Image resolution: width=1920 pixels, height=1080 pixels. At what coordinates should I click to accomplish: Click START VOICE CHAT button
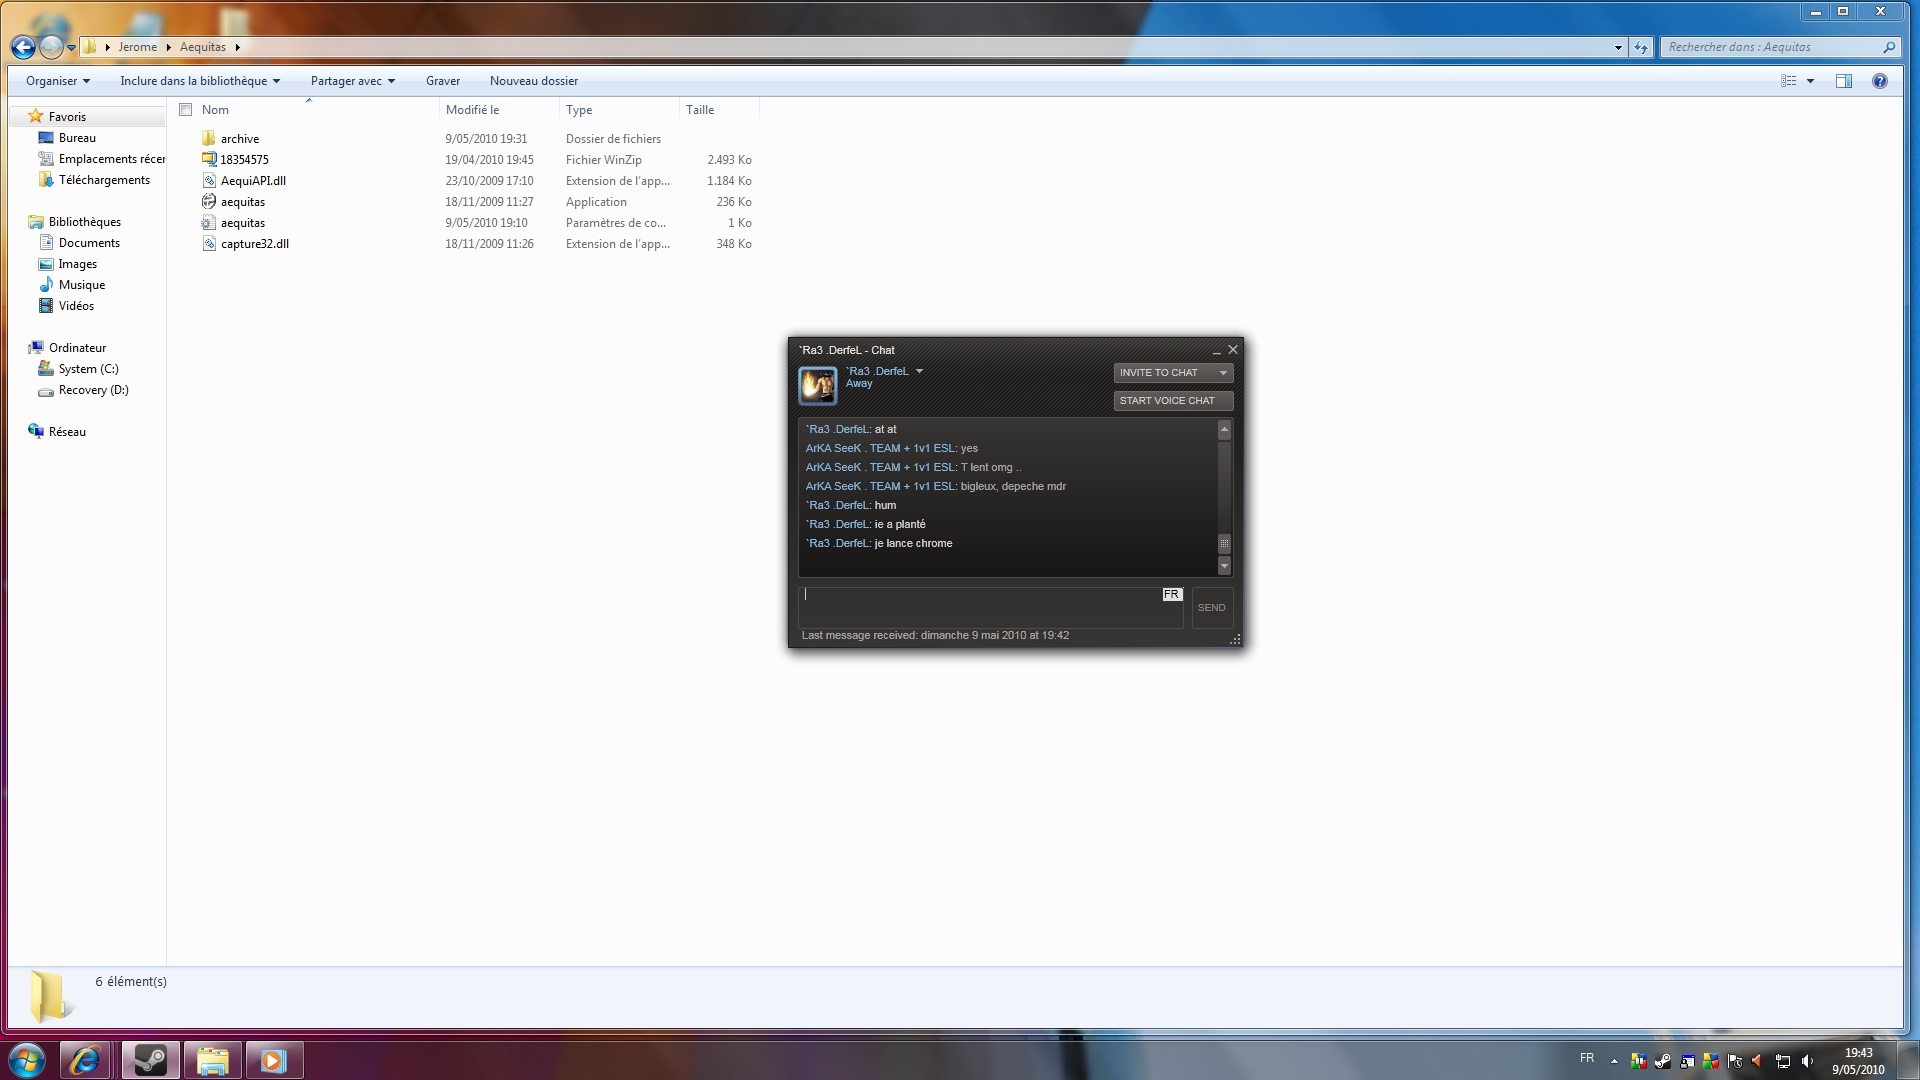(1173, 401)
